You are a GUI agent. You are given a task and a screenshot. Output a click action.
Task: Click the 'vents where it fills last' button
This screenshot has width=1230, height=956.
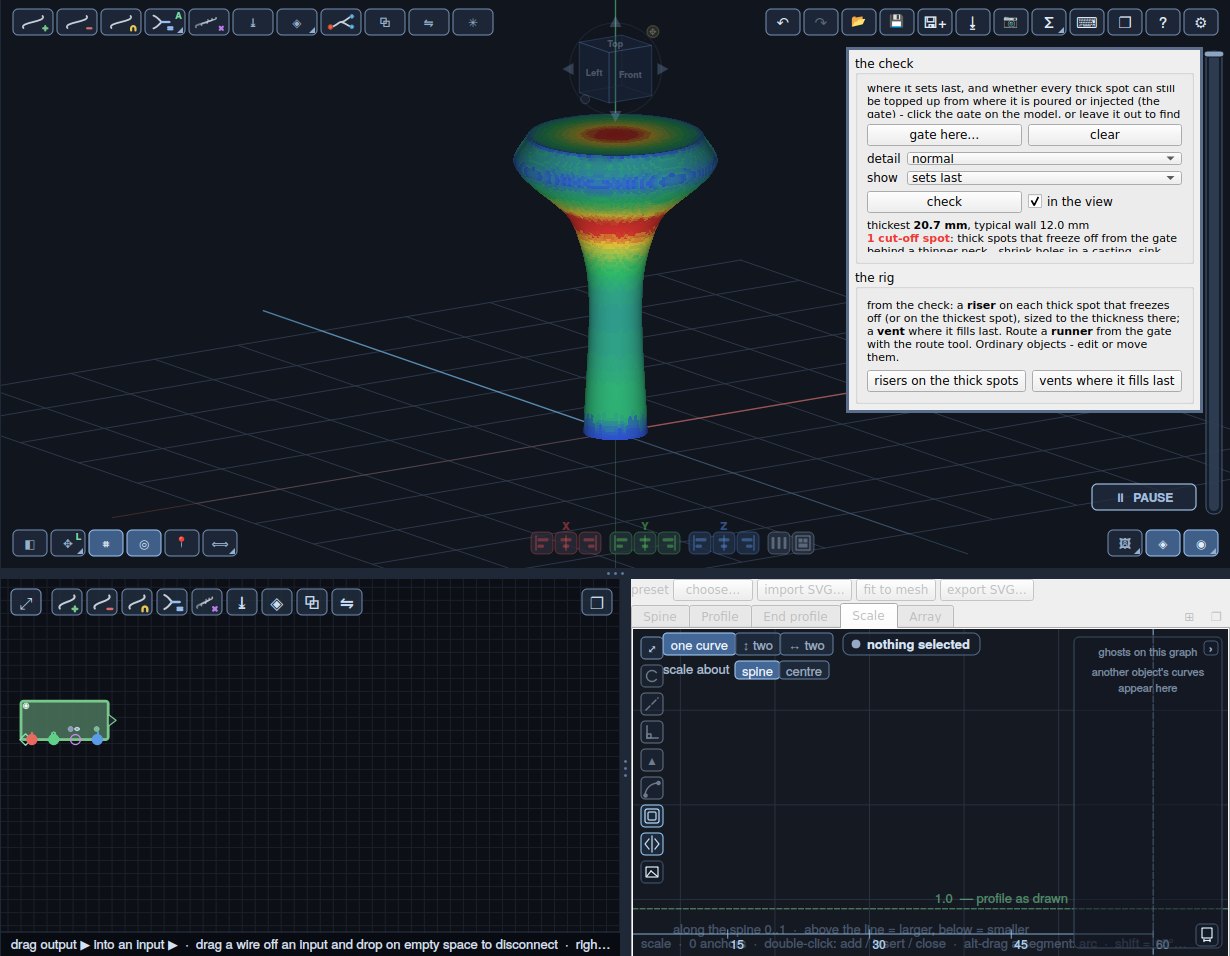(x=1107, y=380)
